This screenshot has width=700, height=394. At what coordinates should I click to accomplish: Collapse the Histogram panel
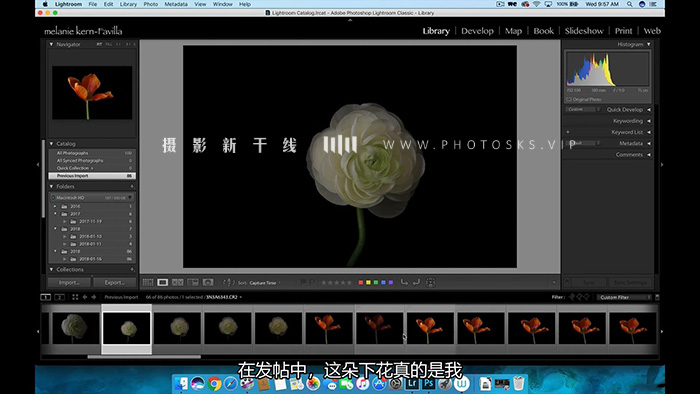click(649, 44)
